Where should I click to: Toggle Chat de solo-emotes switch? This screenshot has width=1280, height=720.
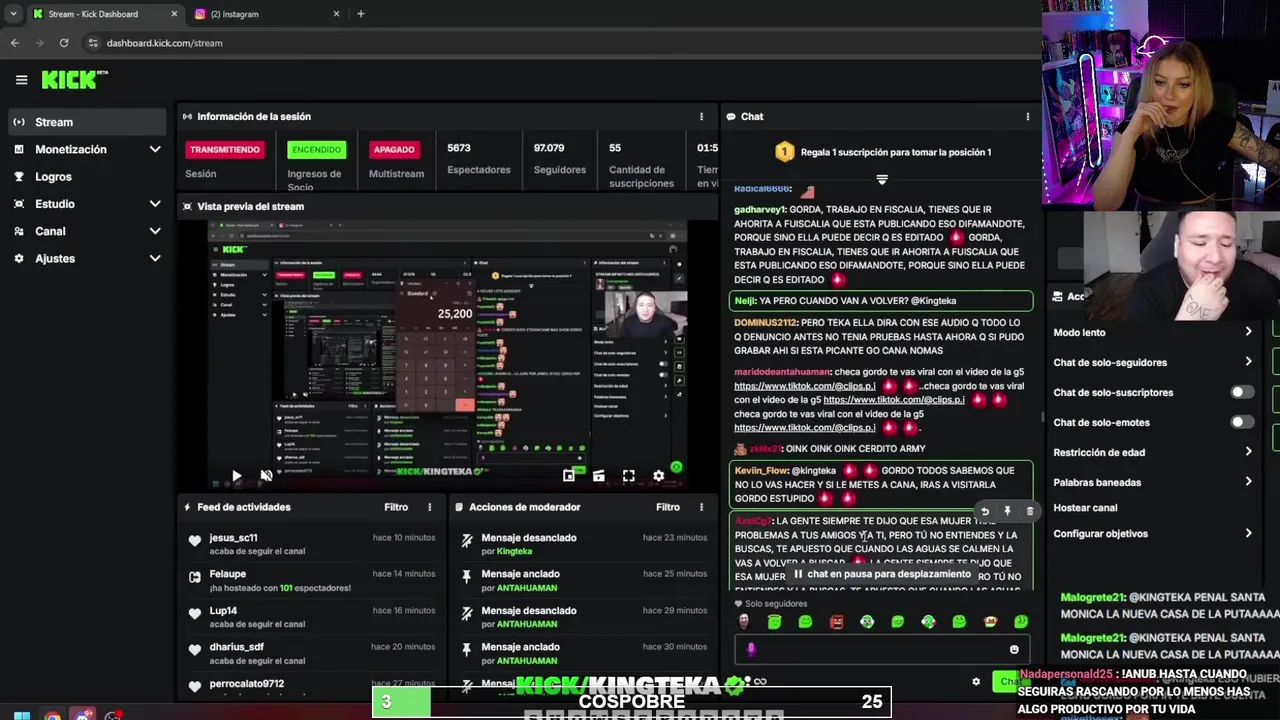1242,422
